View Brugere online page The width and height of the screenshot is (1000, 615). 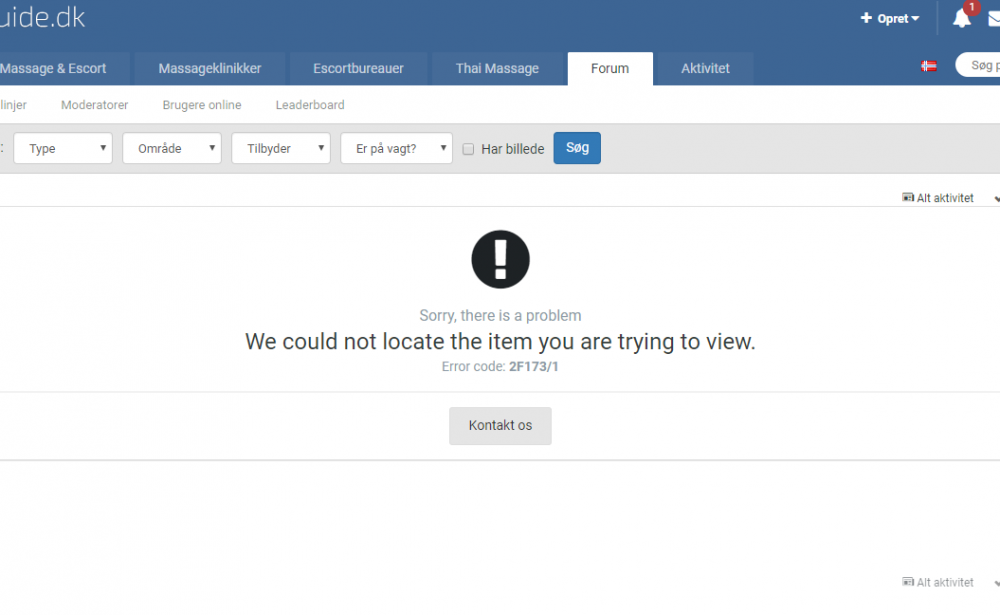(202, 105)
